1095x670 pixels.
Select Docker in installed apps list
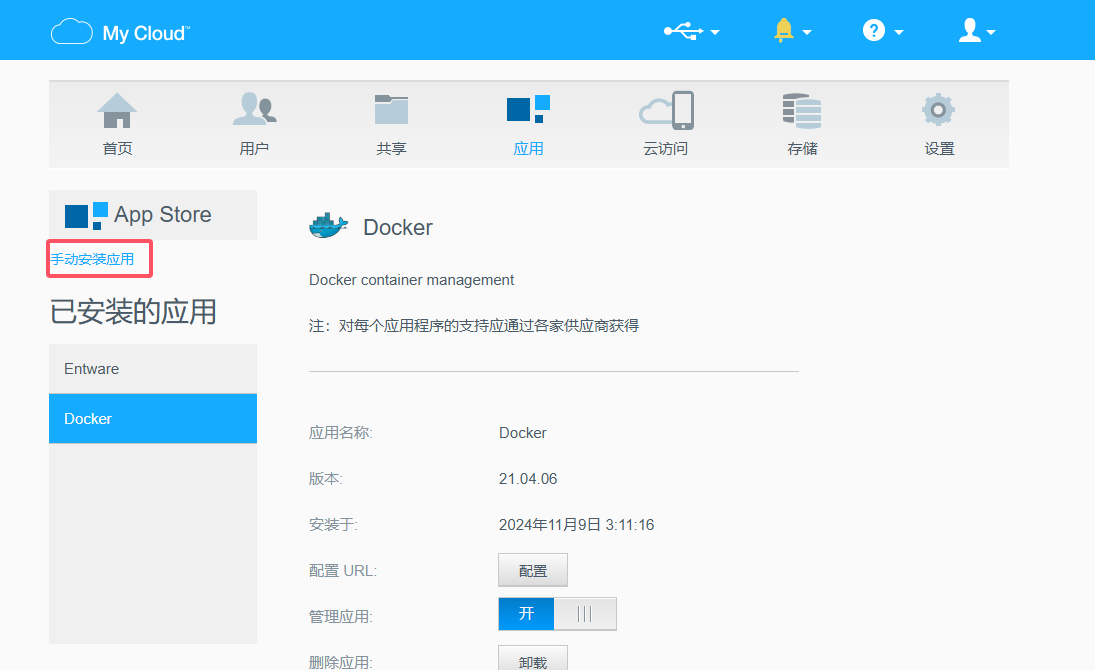tap(153, 418)
